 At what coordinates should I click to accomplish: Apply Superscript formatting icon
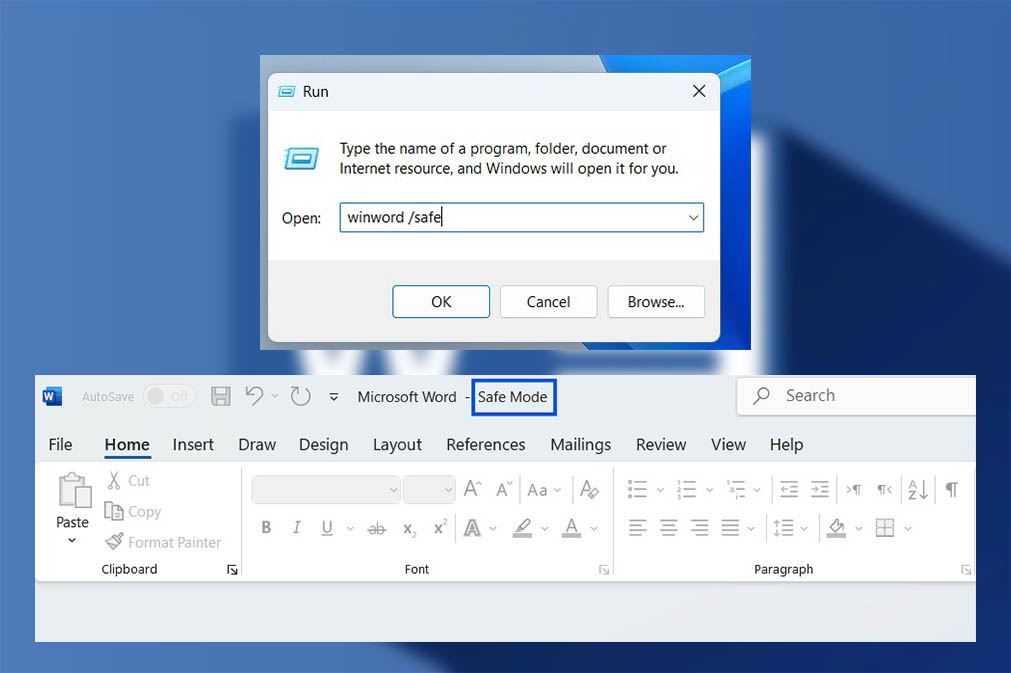440,527
